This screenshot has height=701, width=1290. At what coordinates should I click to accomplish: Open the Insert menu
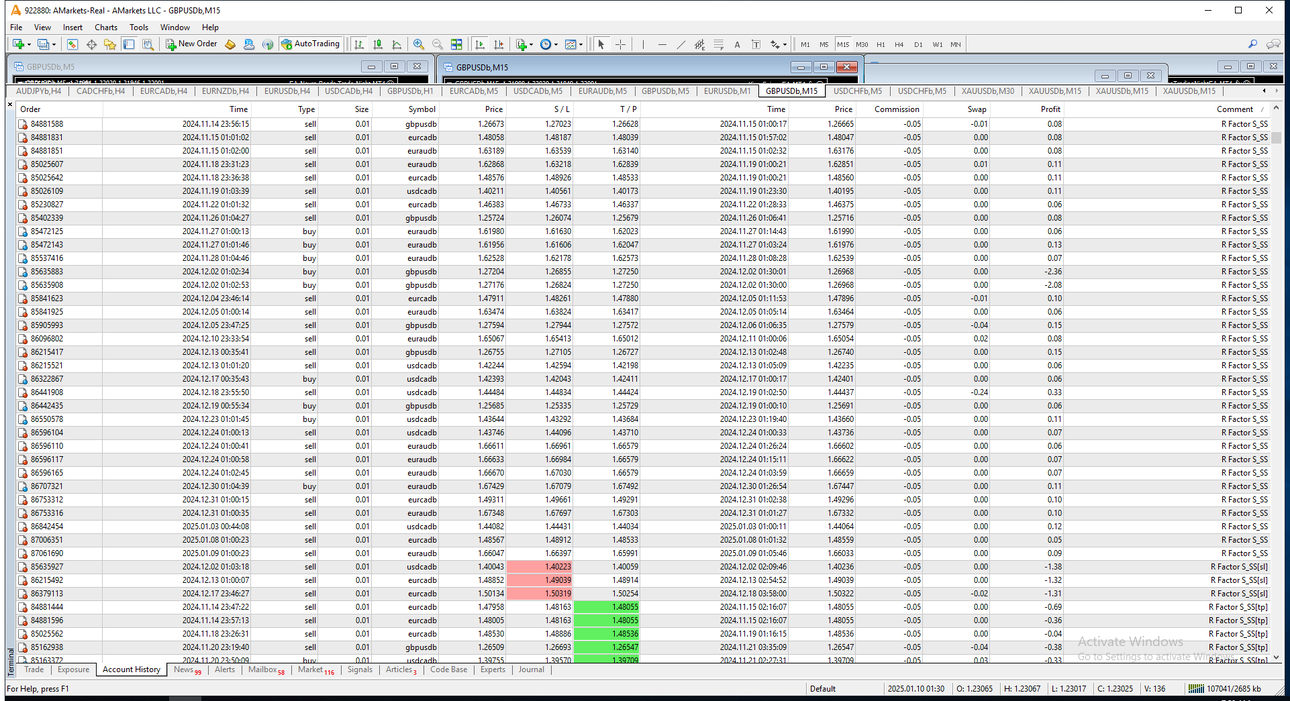(x=73, y=27)
